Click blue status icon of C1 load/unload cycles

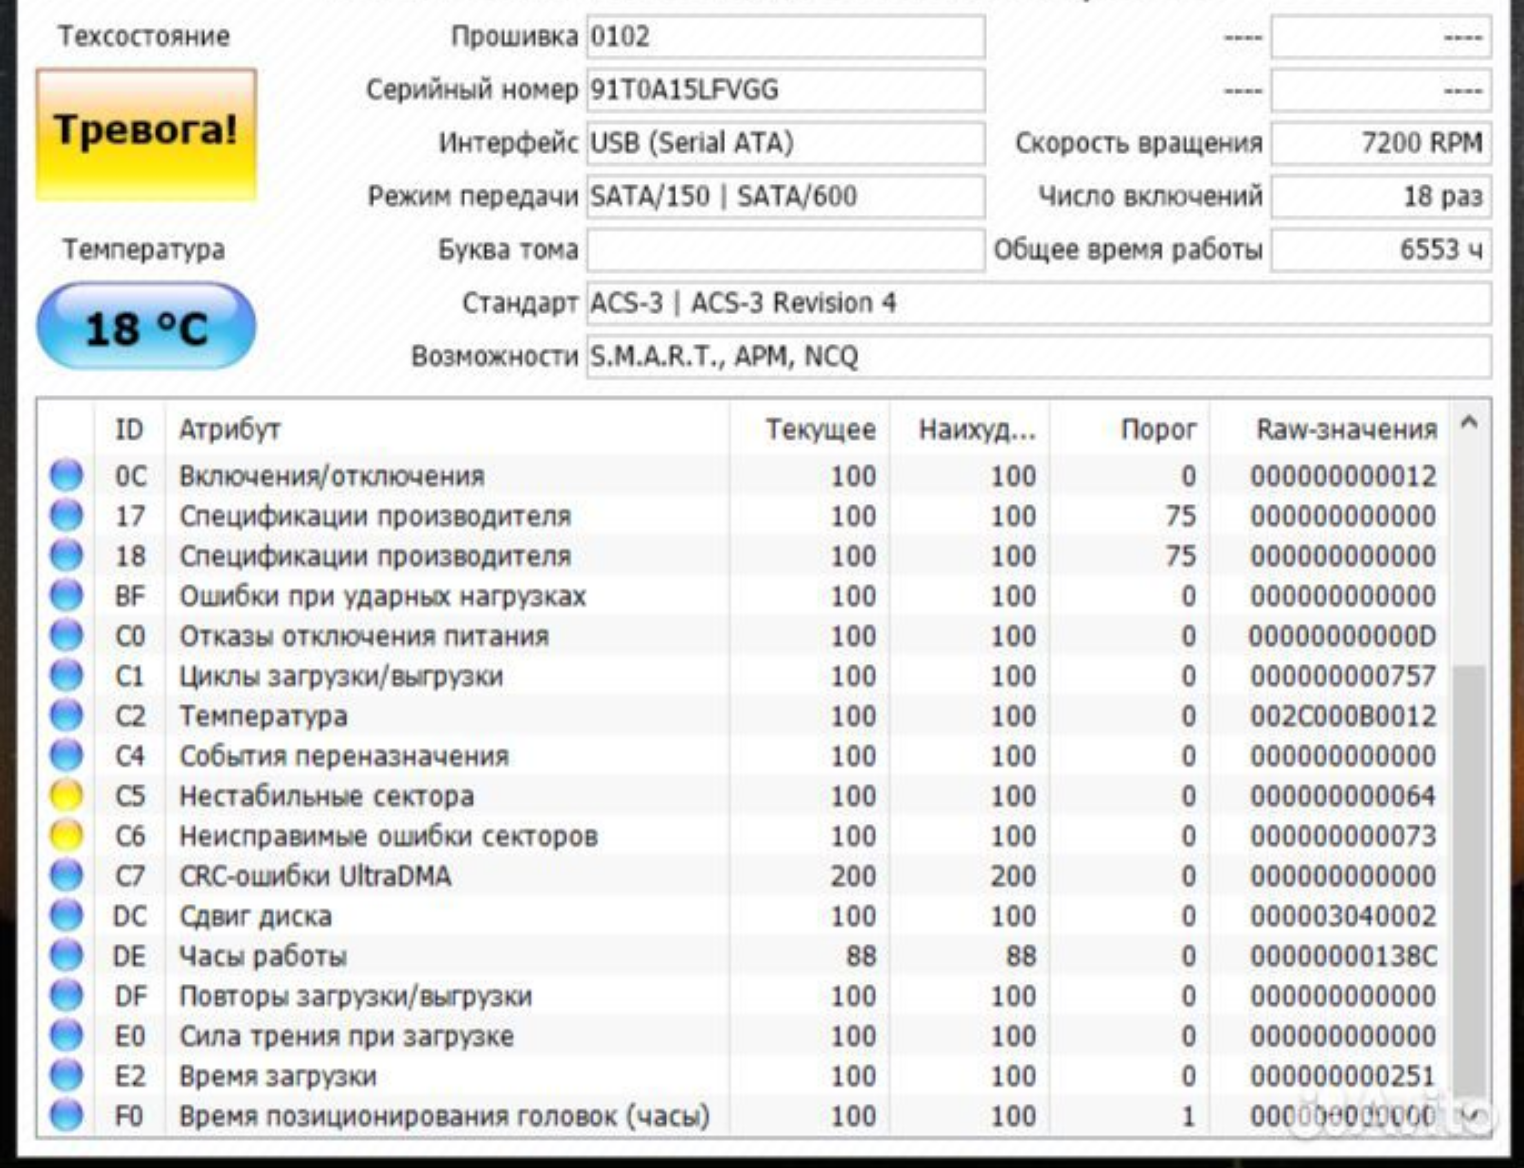click(x=66, y=675)
